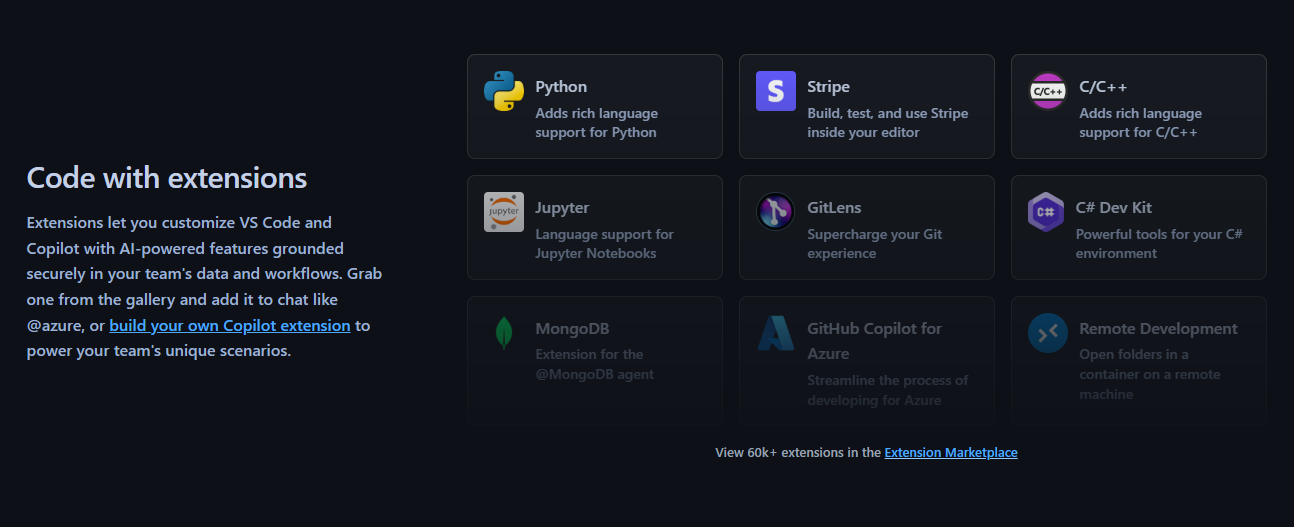
Task: Click the C# Dev Kit hexagon icon
Action: 1046,212
